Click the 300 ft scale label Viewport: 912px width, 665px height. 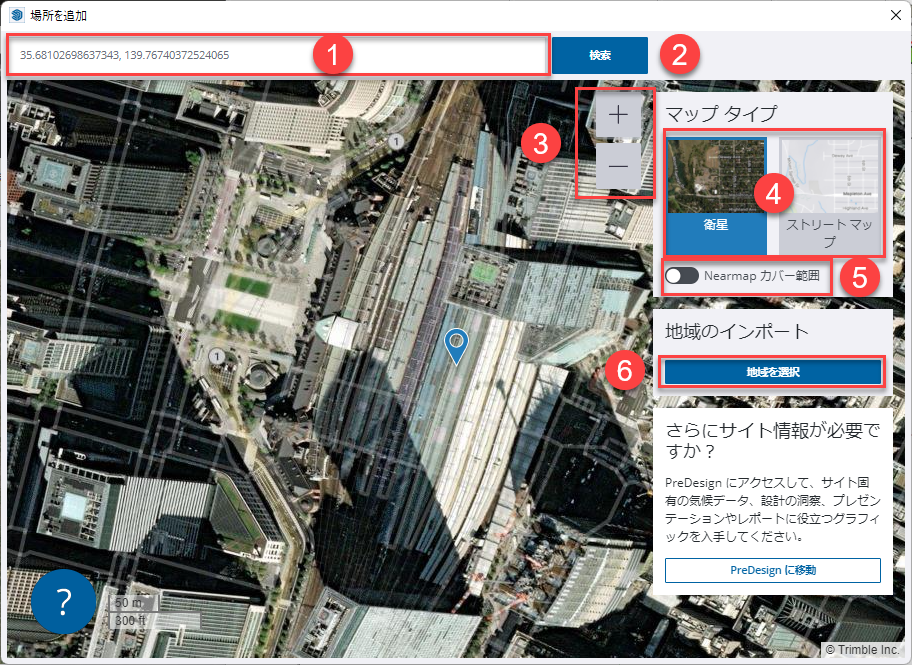coord(131,621)
